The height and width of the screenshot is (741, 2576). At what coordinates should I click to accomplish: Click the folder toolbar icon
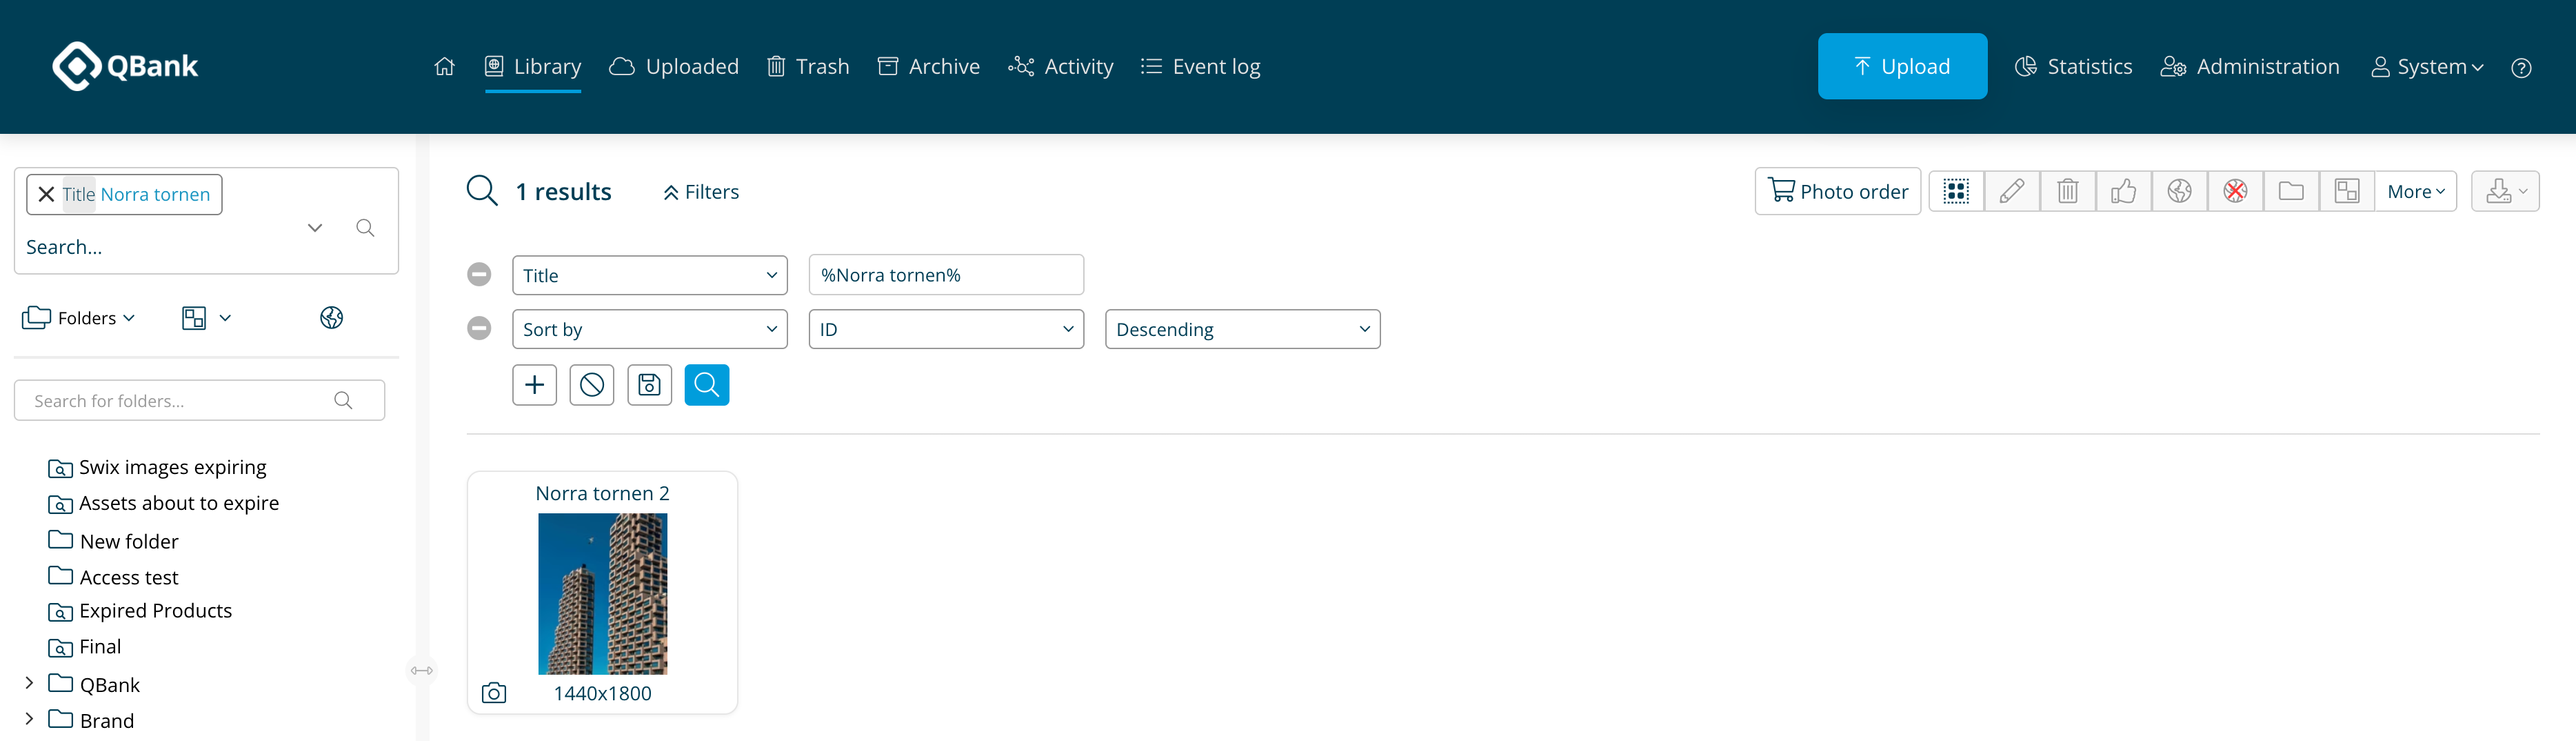pyautogui.click(x=2291, y=191)
